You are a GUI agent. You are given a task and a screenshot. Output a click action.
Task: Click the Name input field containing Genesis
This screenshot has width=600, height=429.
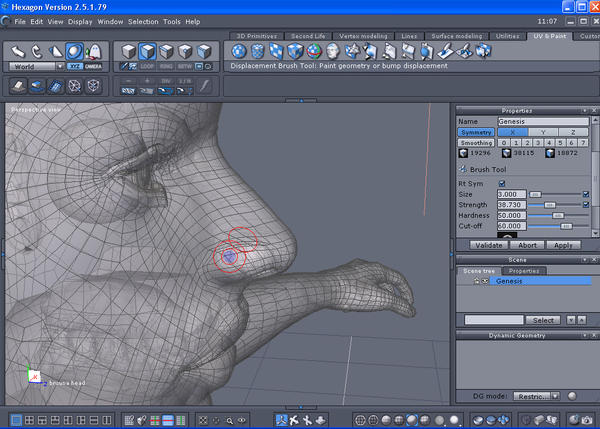point(542,121)
